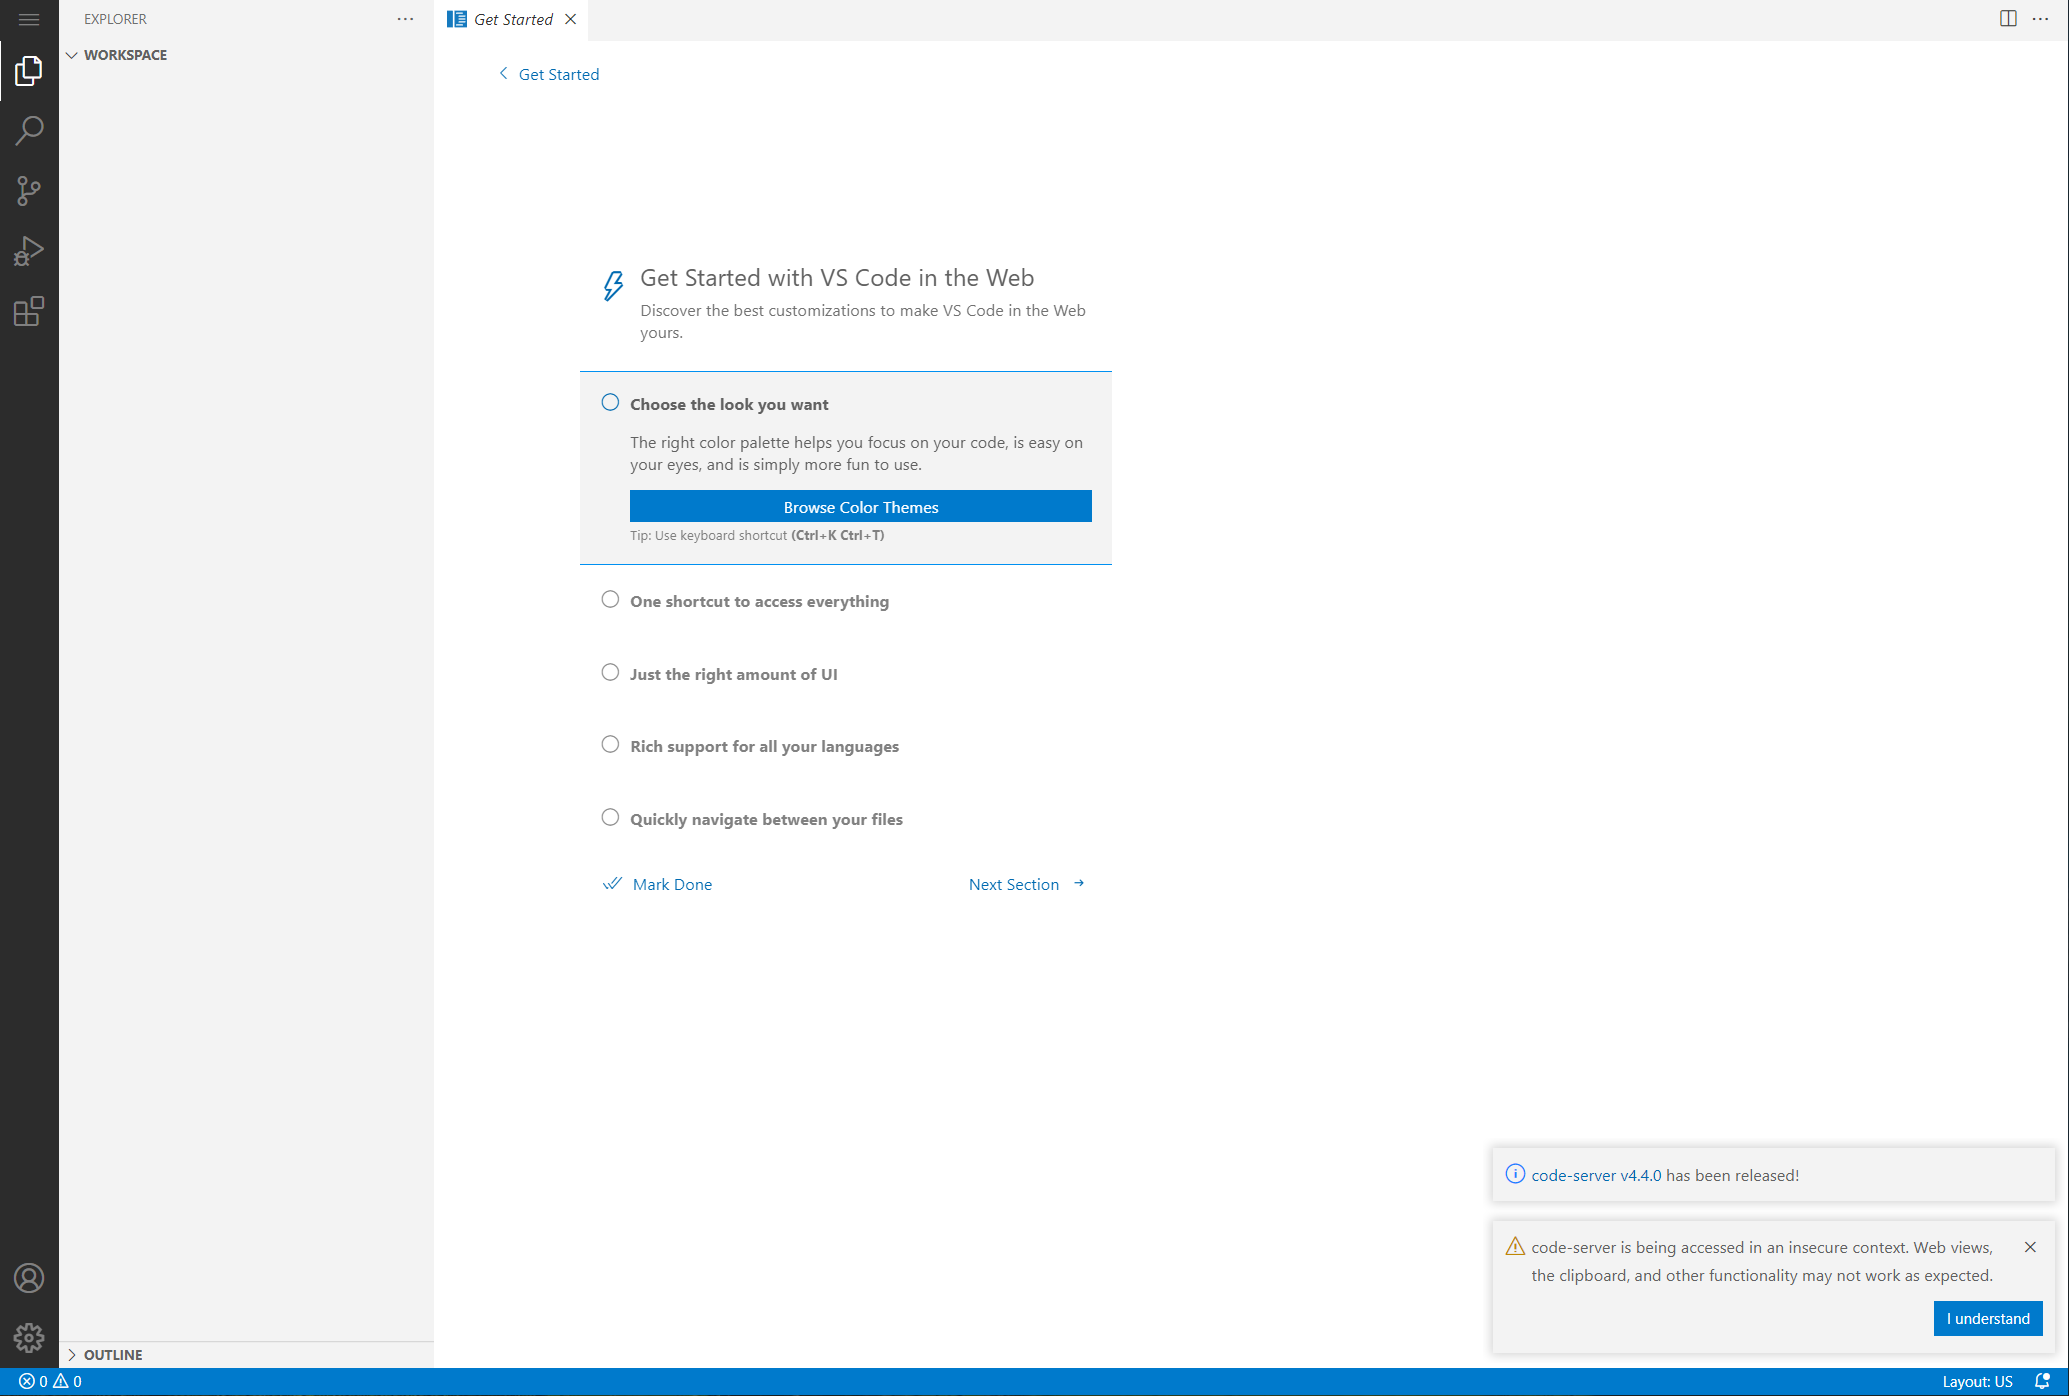
Task: Click the Browse Color Themes button
Action: tap(860, 507)
